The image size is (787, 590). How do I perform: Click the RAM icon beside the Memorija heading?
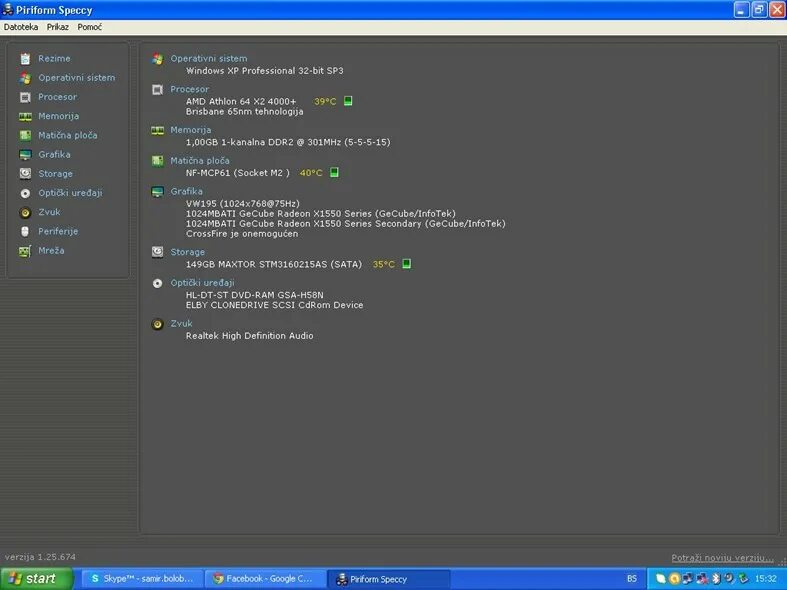(x=158, y=130)
